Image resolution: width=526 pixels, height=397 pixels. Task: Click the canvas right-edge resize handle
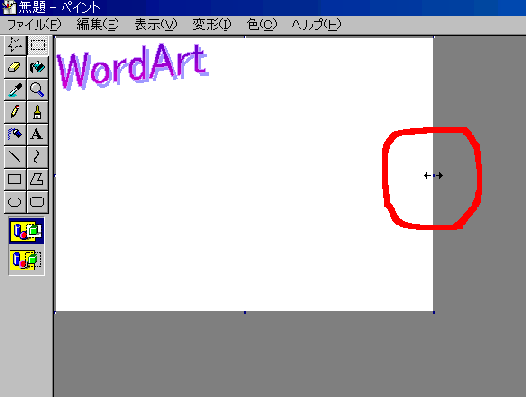coord(434,175)
